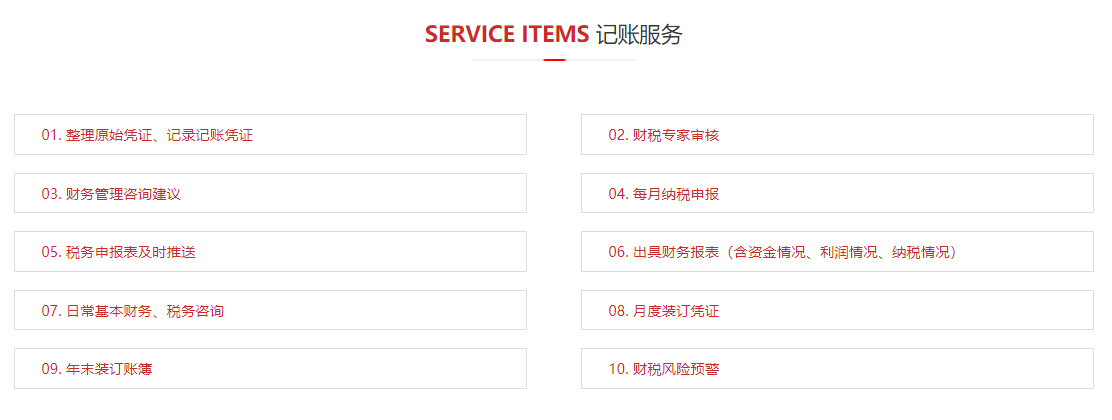Click the "01." number prefix

coord(51,135)
